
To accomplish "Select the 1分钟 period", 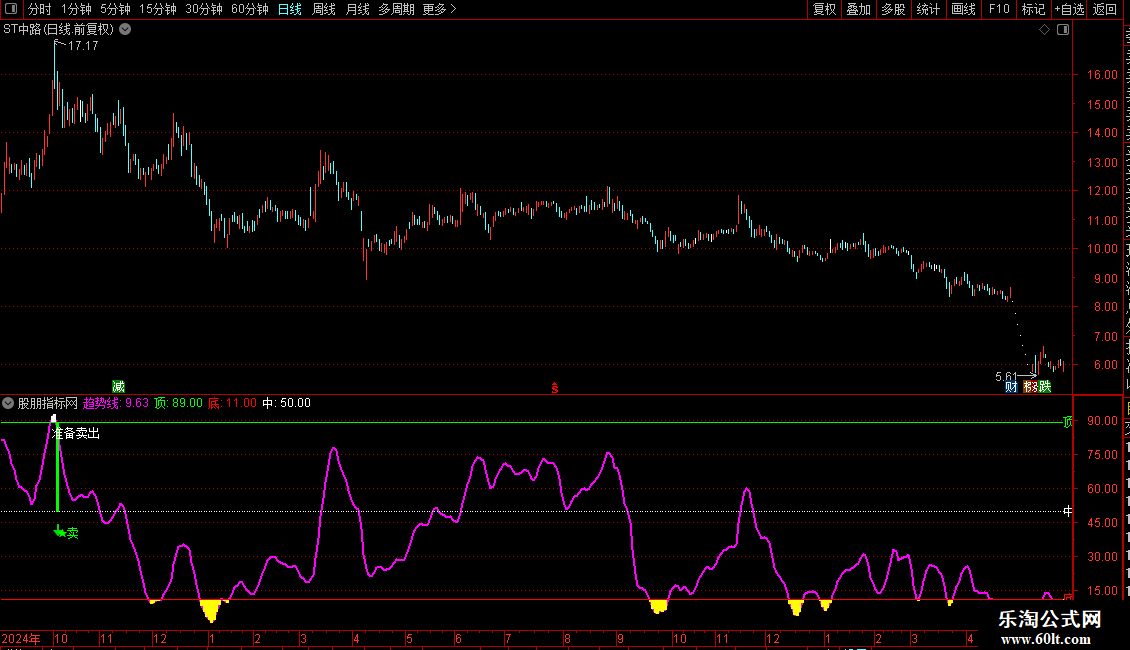I will (x=76, y=9).
